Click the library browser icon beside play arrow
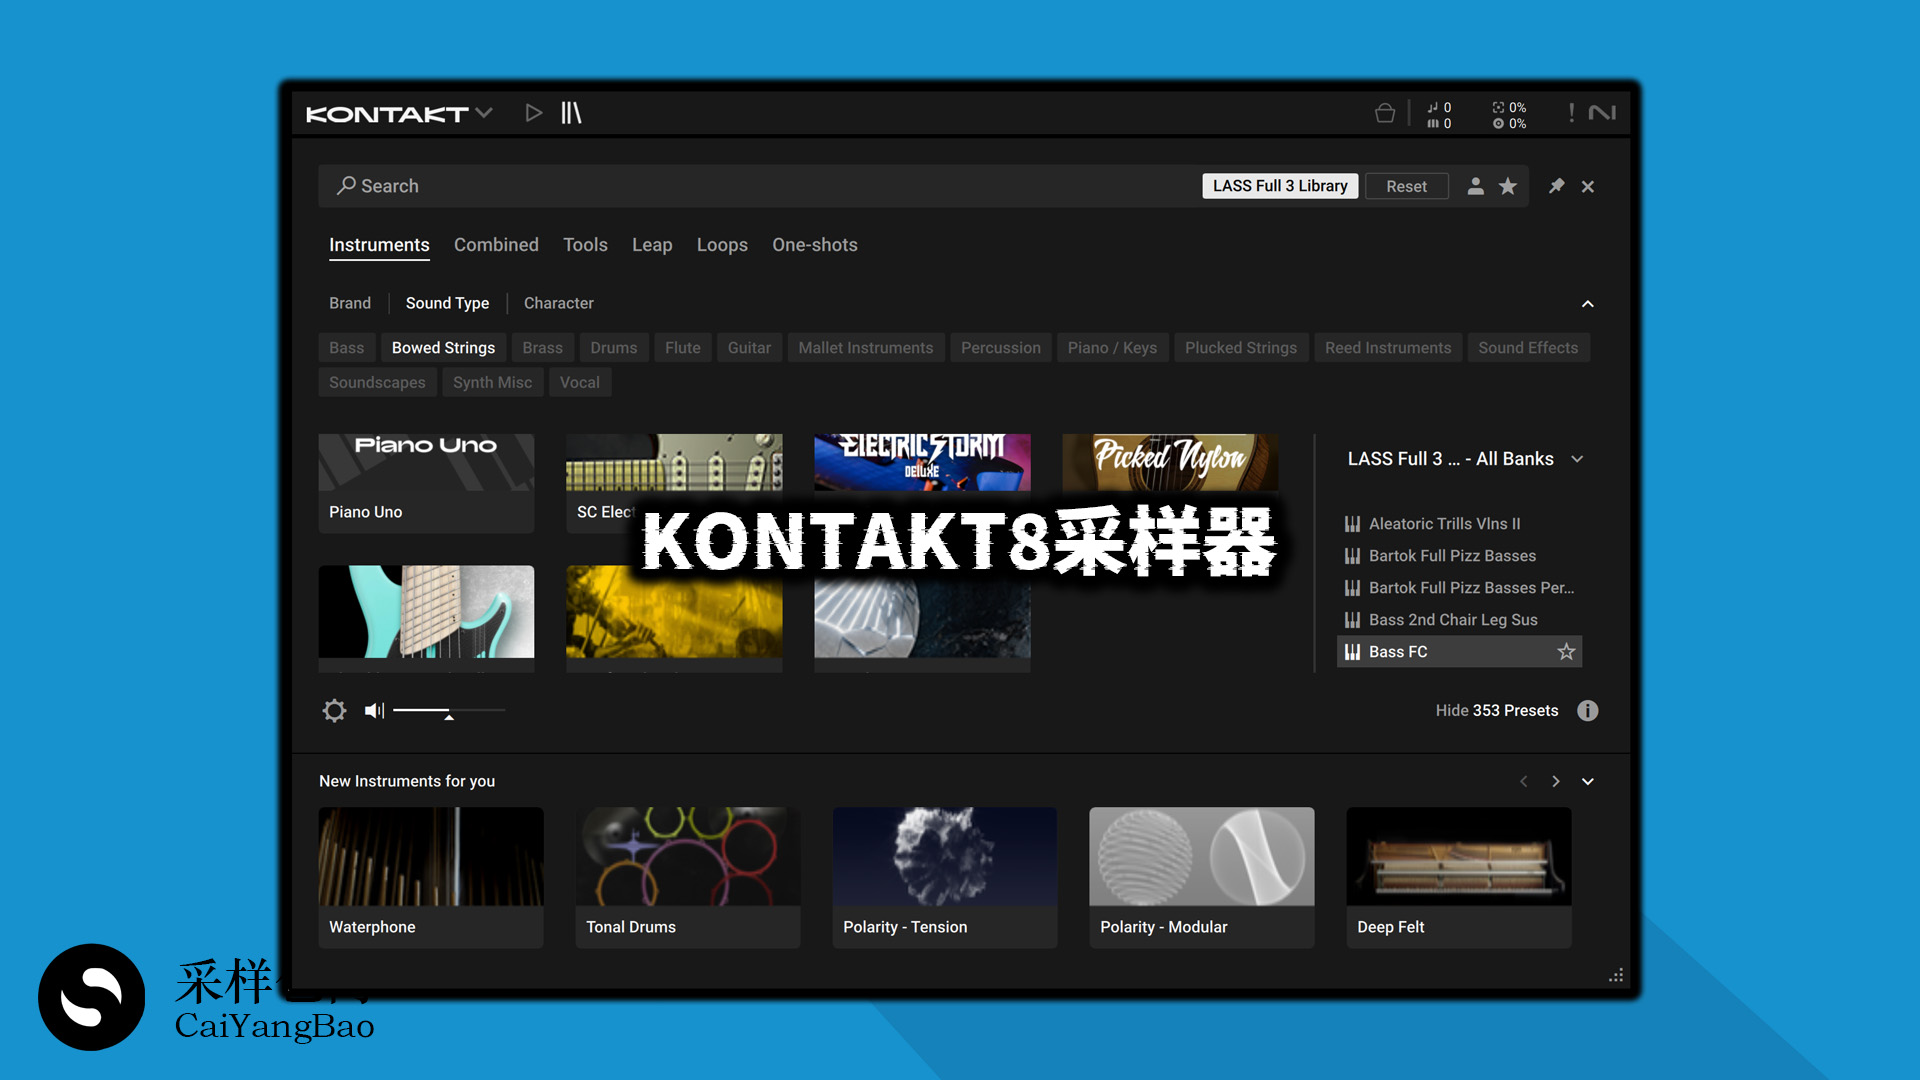This screenshot has width=1920, height=1080. [x=572, y=112]
